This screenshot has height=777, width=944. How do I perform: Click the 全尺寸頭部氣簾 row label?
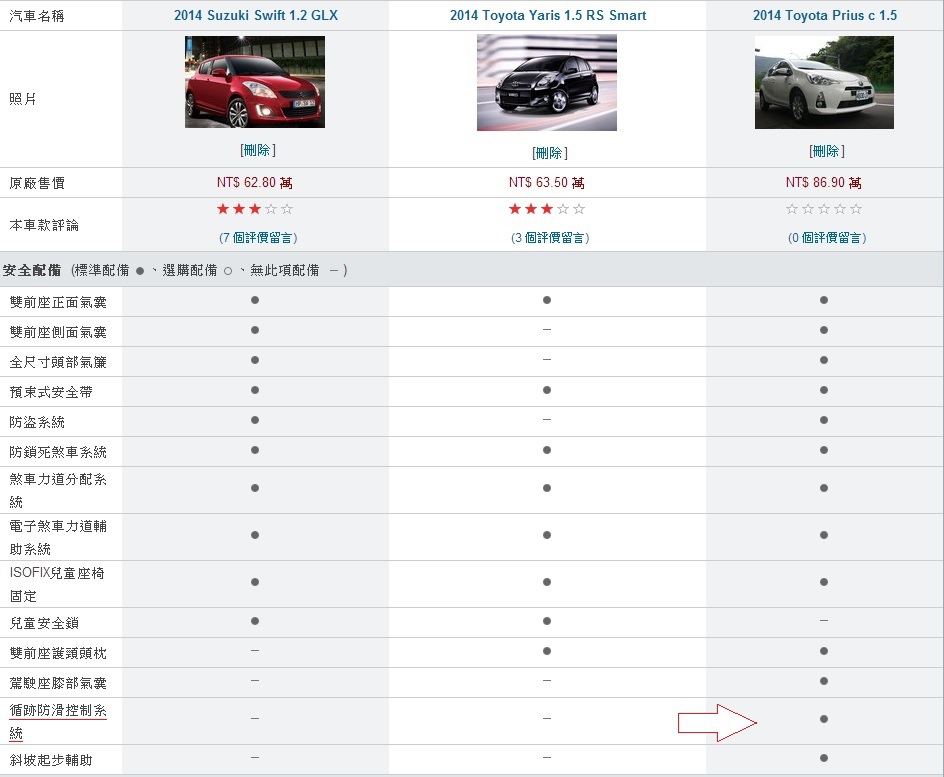[58, 362]
